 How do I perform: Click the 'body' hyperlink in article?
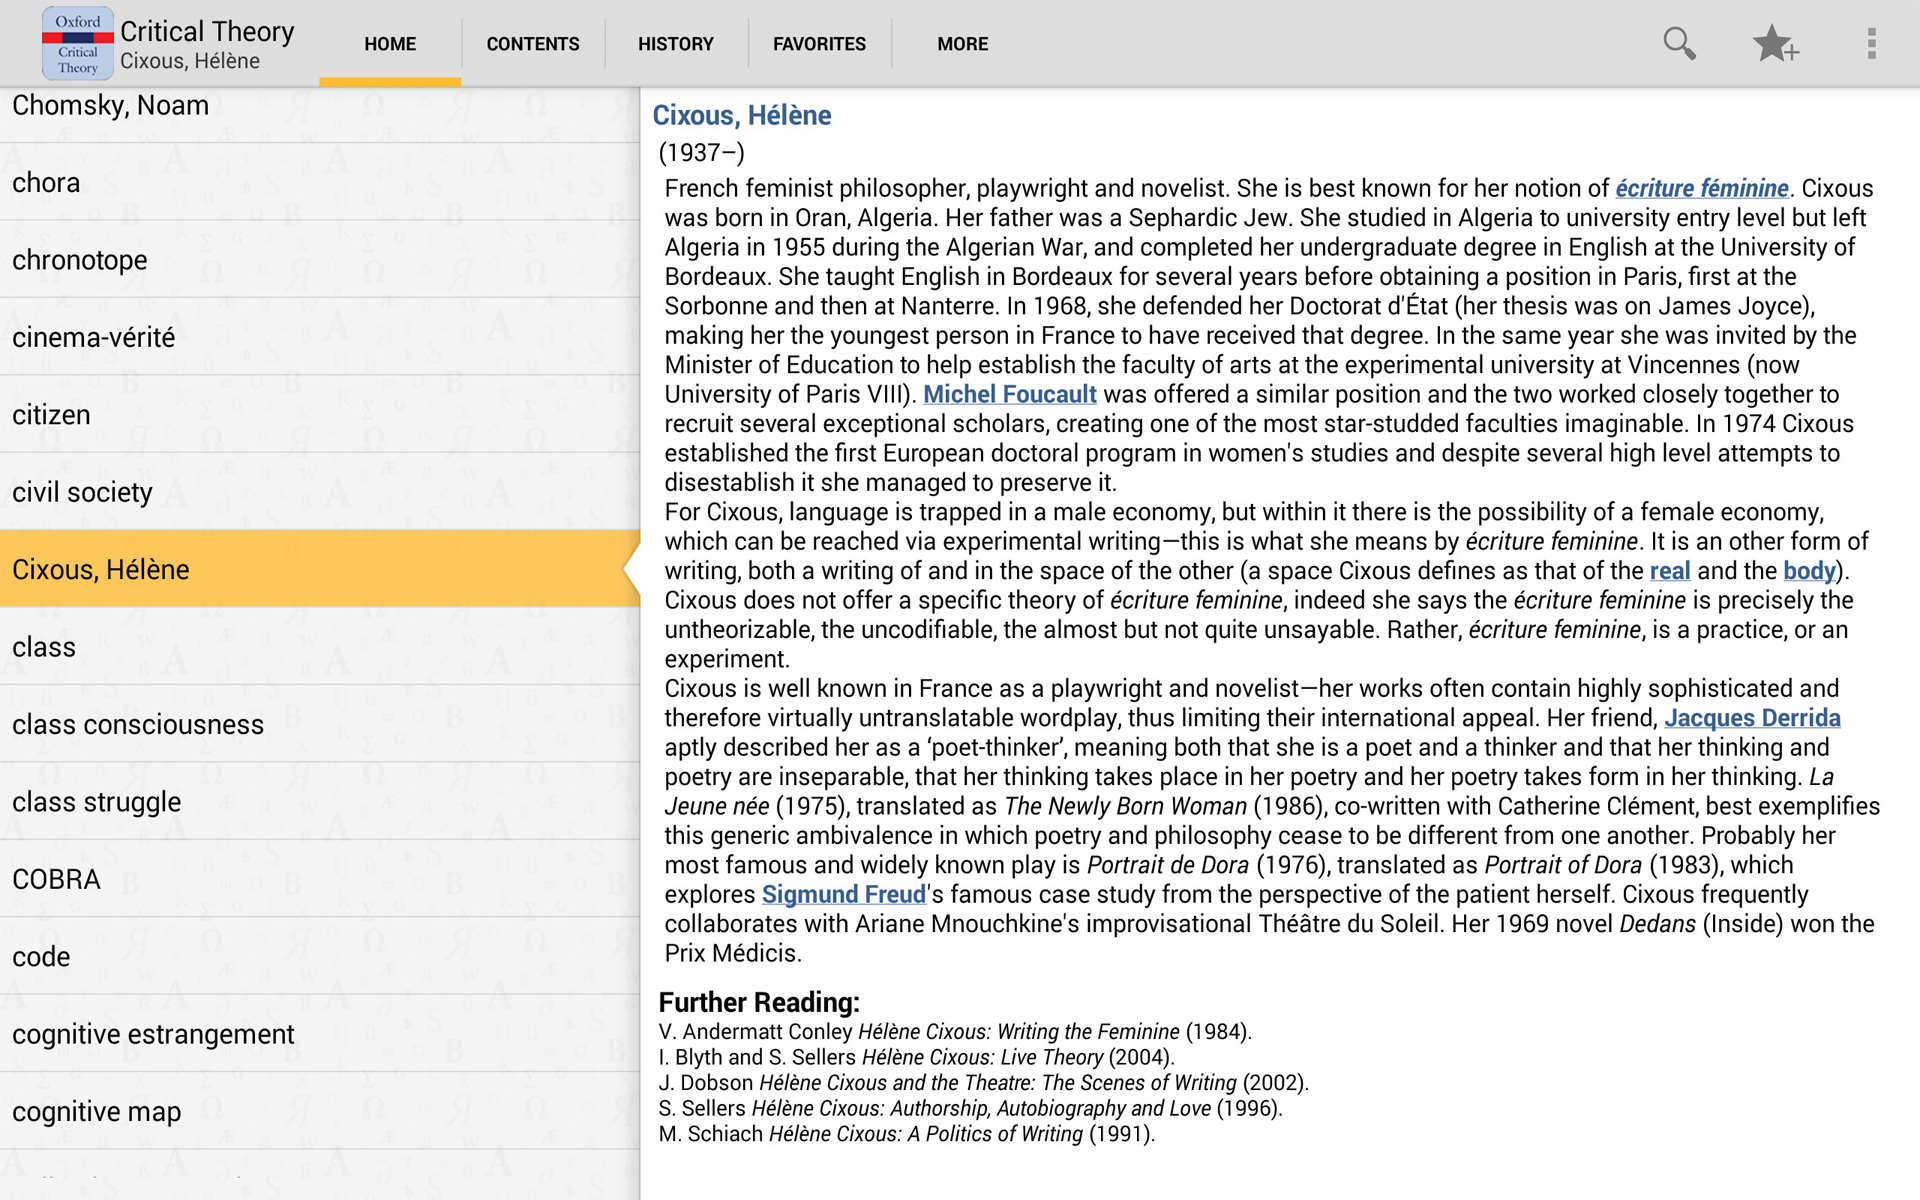pos(1809,571)
